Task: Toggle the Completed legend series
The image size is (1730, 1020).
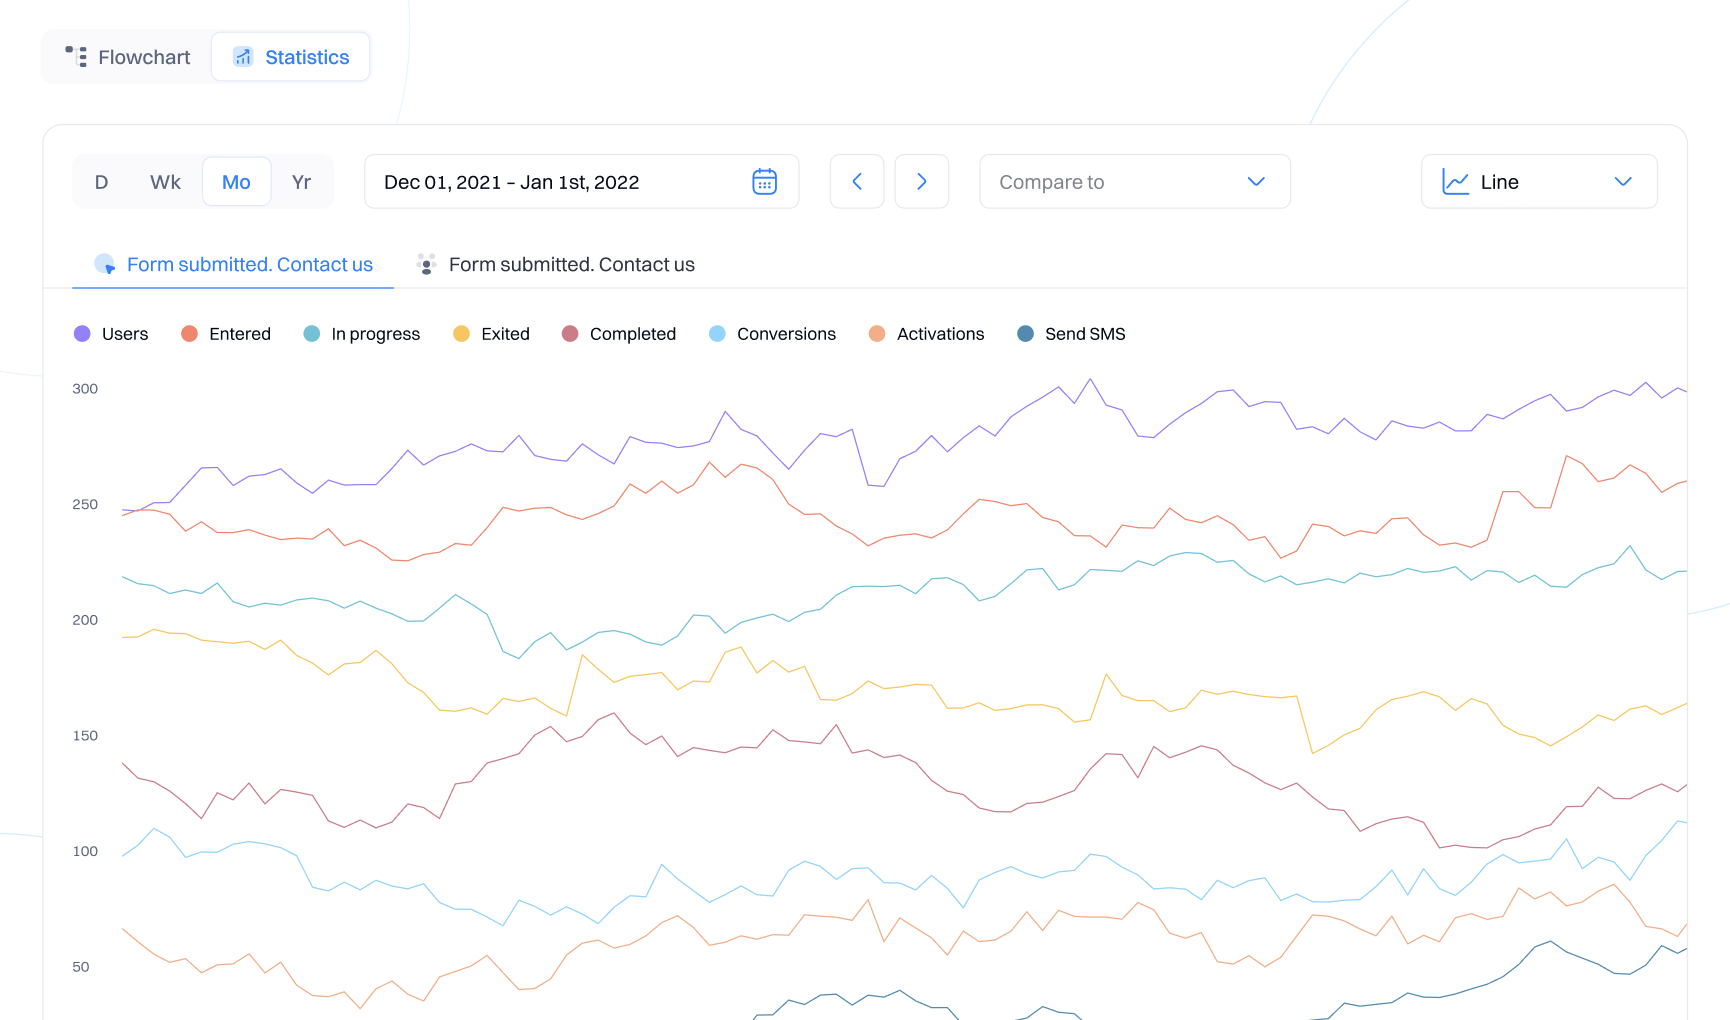Action: (619, 334)
